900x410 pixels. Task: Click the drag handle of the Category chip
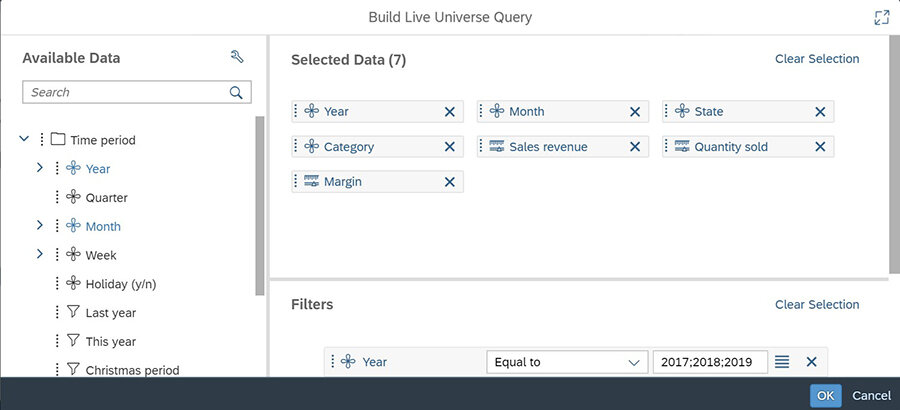296,147
